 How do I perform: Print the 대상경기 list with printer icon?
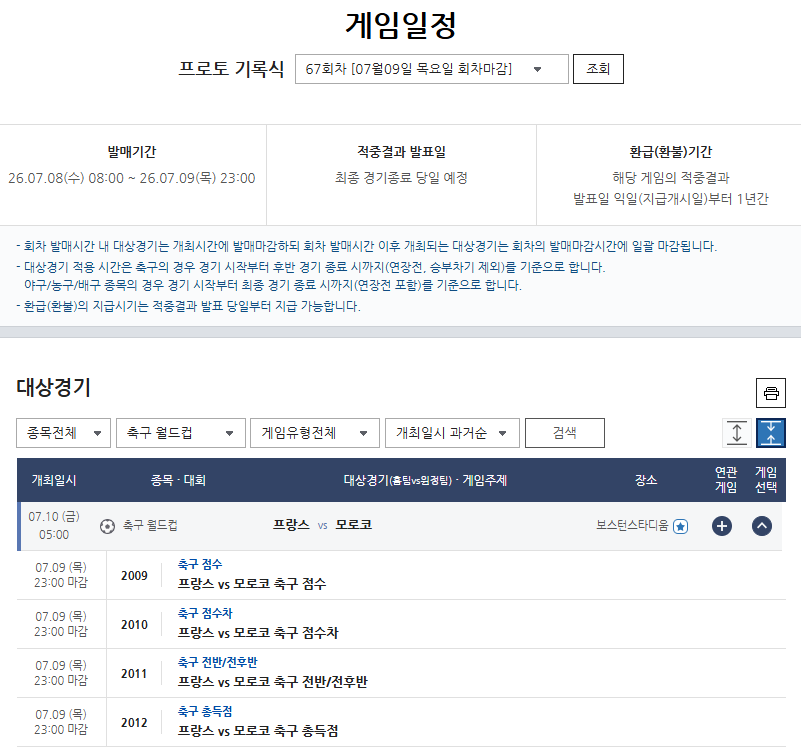770,393
